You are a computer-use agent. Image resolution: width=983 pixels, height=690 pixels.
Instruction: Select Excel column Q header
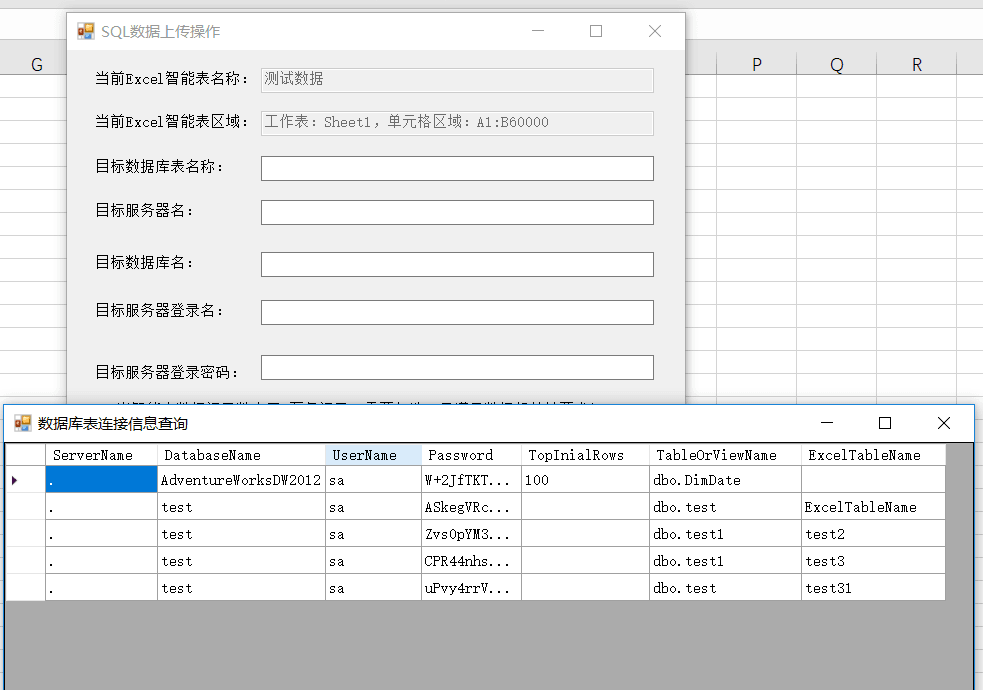point(836,64)
